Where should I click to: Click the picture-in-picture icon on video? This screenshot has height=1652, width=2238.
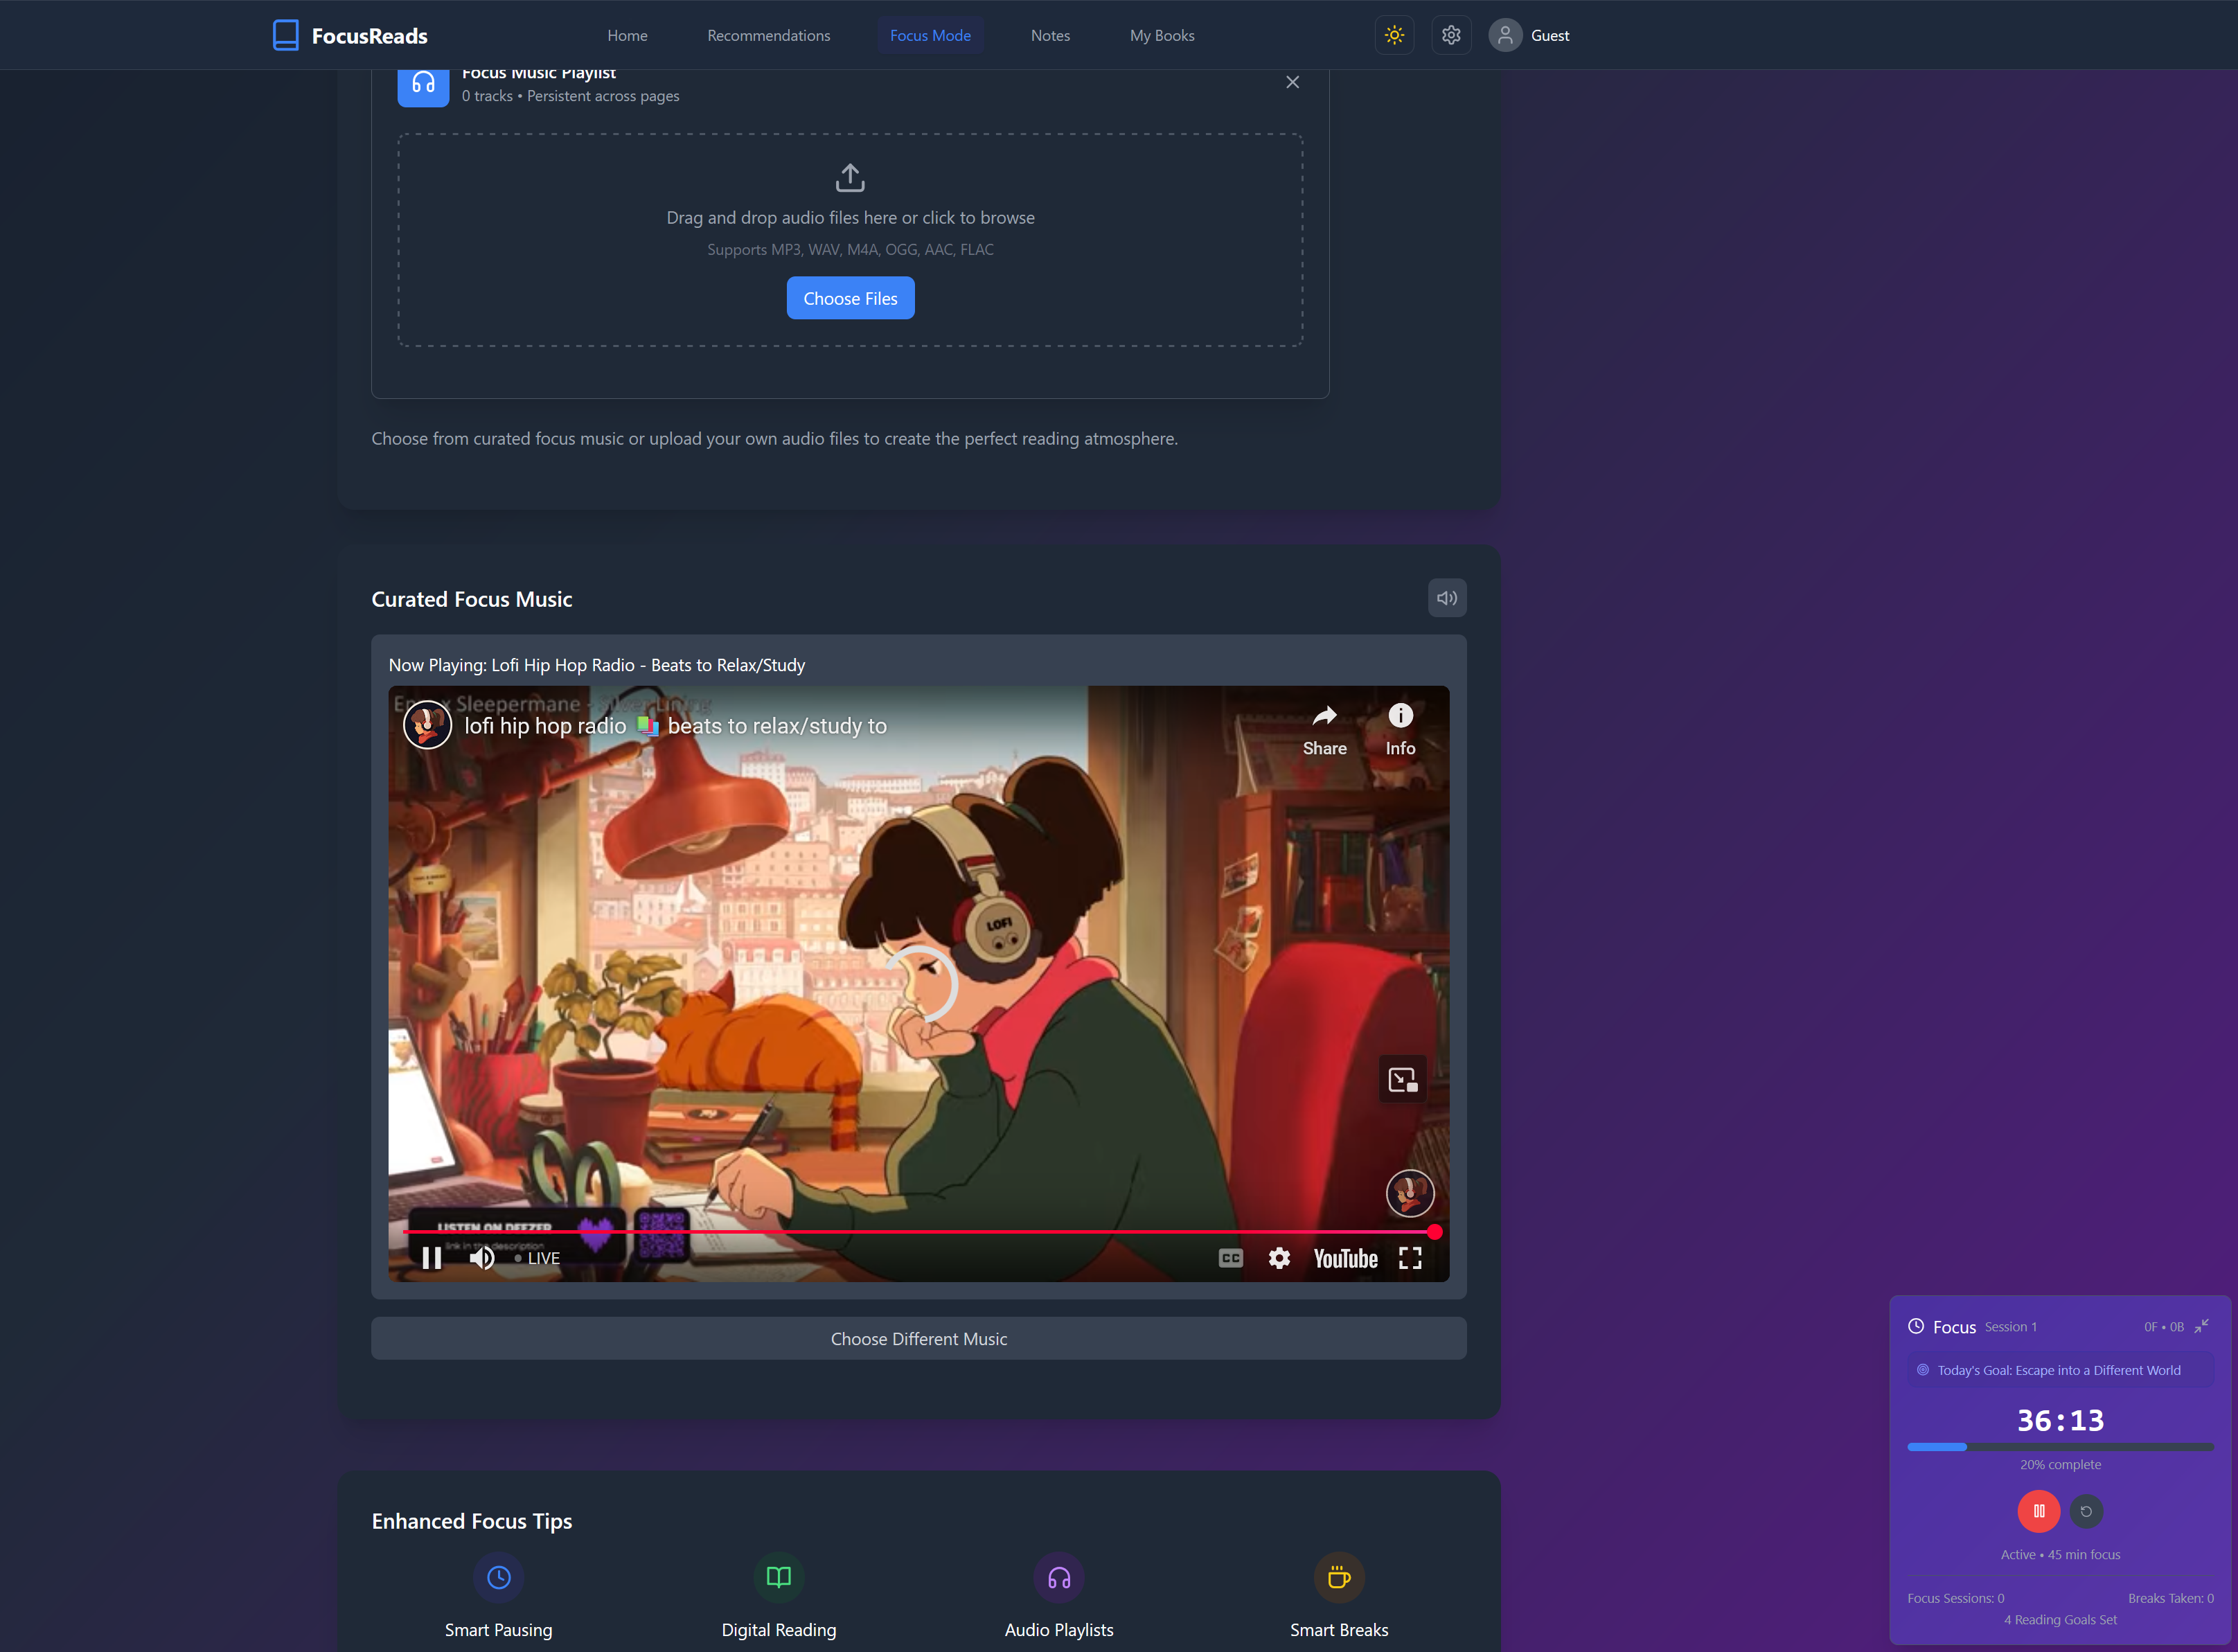tap(1402, 1079)
